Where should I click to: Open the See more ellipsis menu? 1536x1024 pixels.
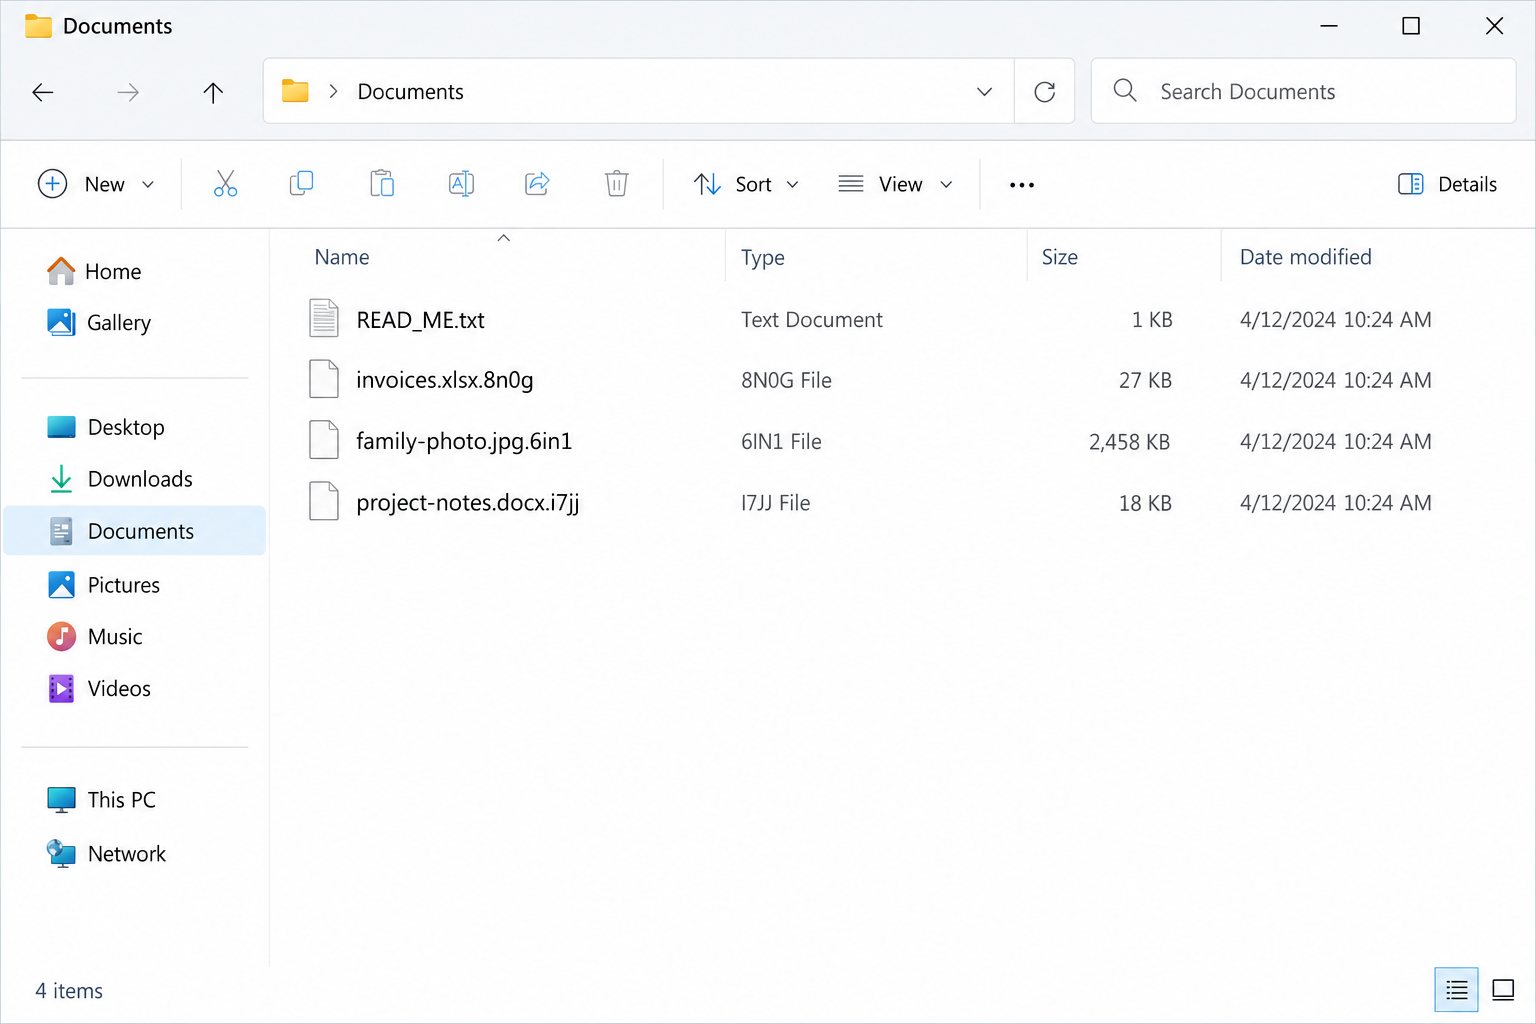1021,185
